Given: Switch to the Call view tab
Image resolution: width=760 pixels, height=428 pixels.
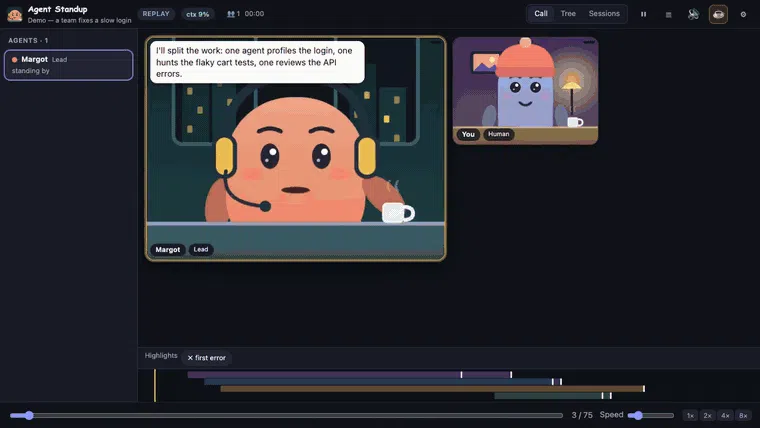Looking at the screenshot, I should point(540,14).
